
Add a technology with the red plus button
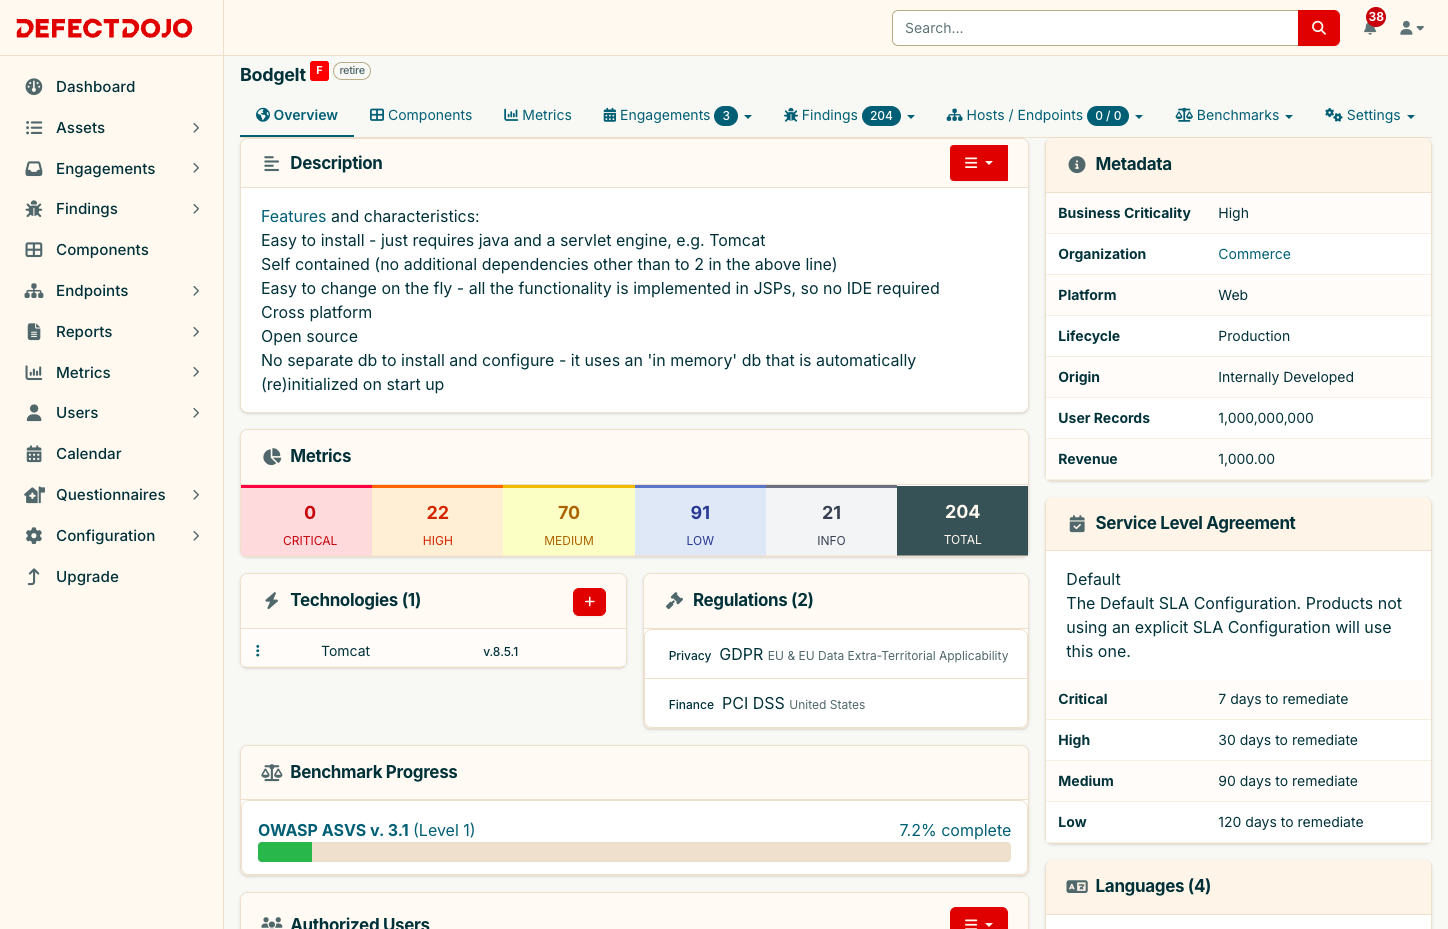(x=589, y=602)
